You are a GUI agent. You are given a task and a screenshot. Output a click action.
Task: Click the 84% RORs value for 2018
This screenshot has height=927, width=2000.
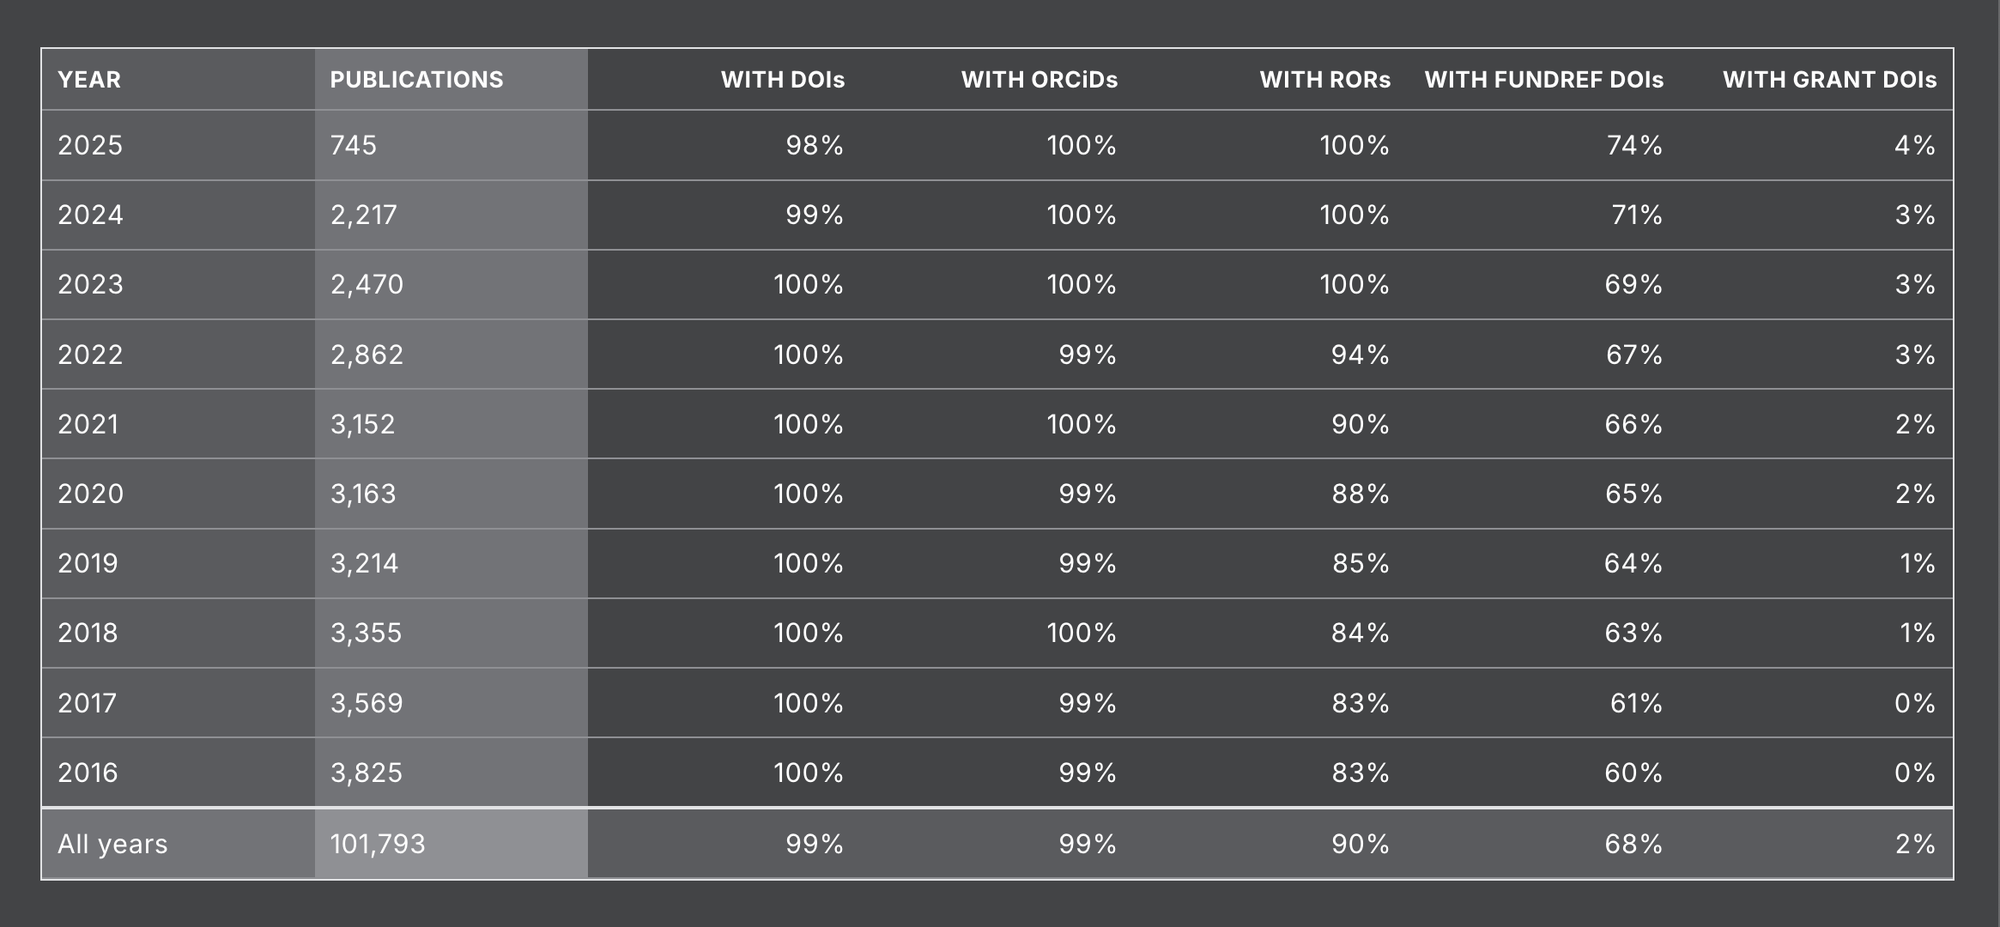click(1360, 633)
